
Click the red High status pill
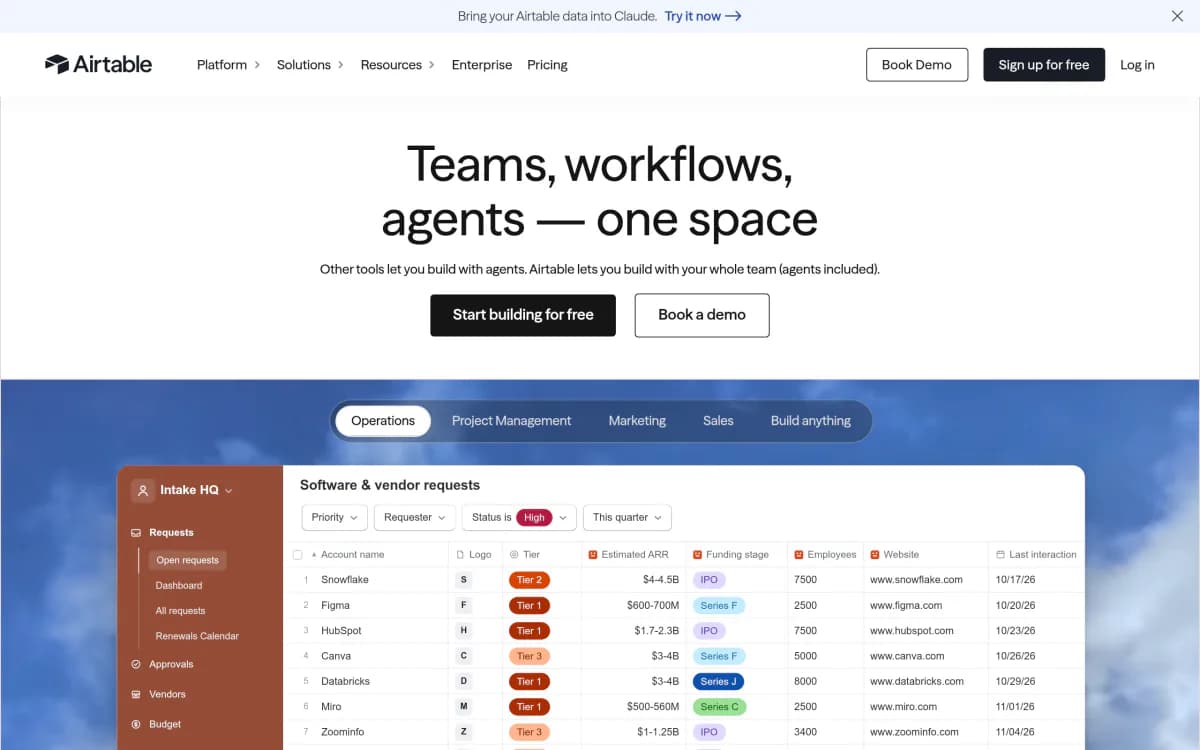(534, 517)
